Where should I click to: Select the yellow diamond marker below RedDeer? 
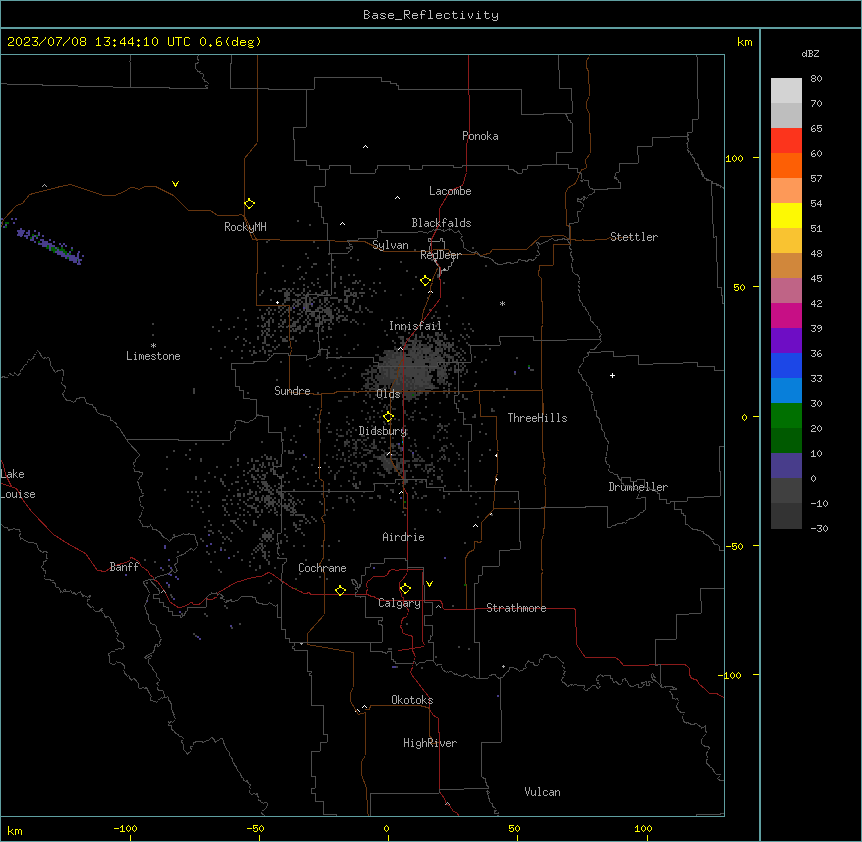point(426,281)
